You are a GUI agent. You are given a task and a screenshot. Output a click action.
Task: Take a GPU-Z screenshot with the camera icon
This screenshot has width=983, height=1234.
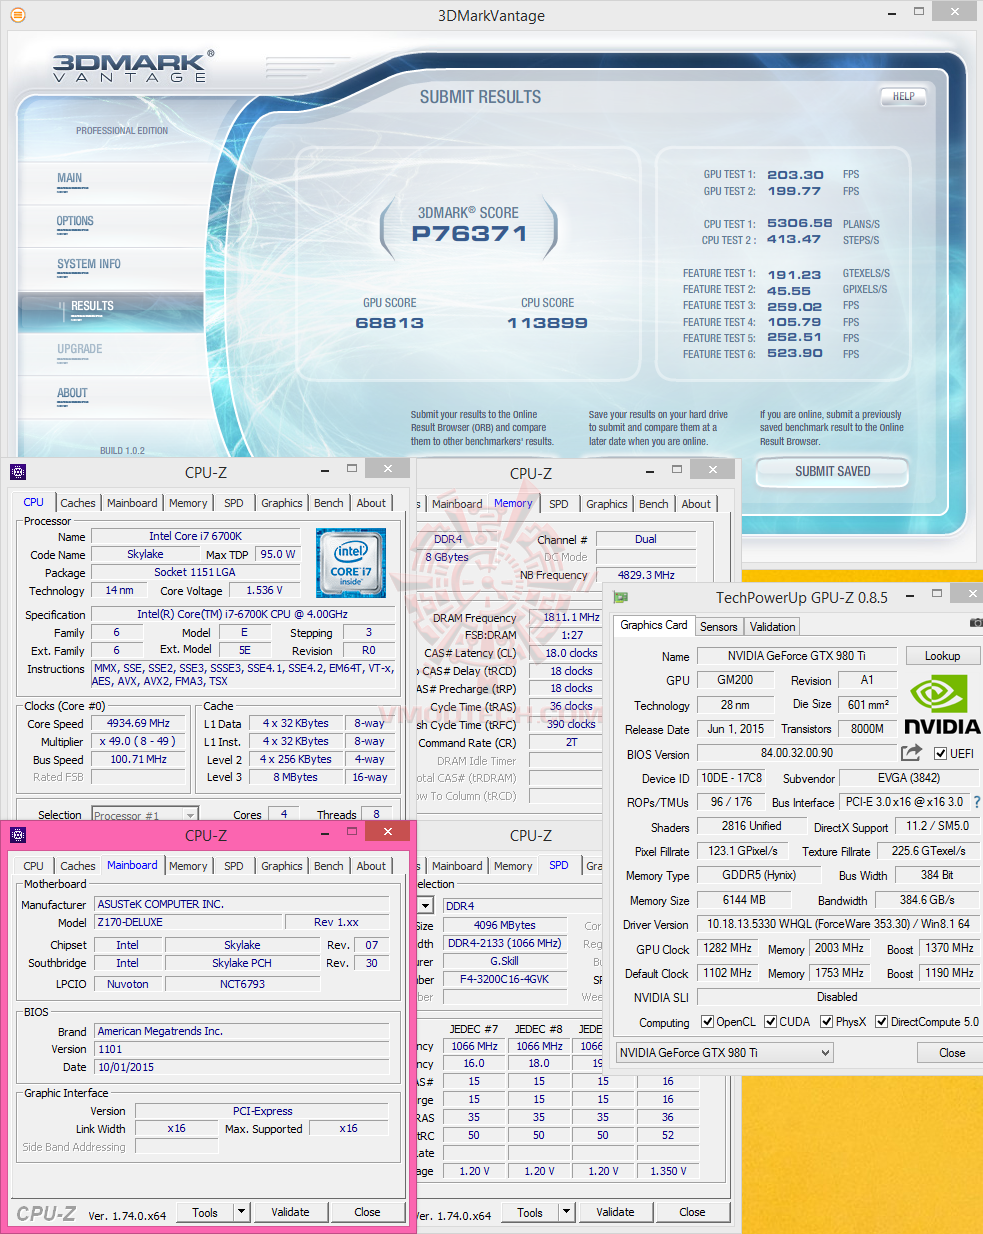pyautogui.click(x=976, y=623)
